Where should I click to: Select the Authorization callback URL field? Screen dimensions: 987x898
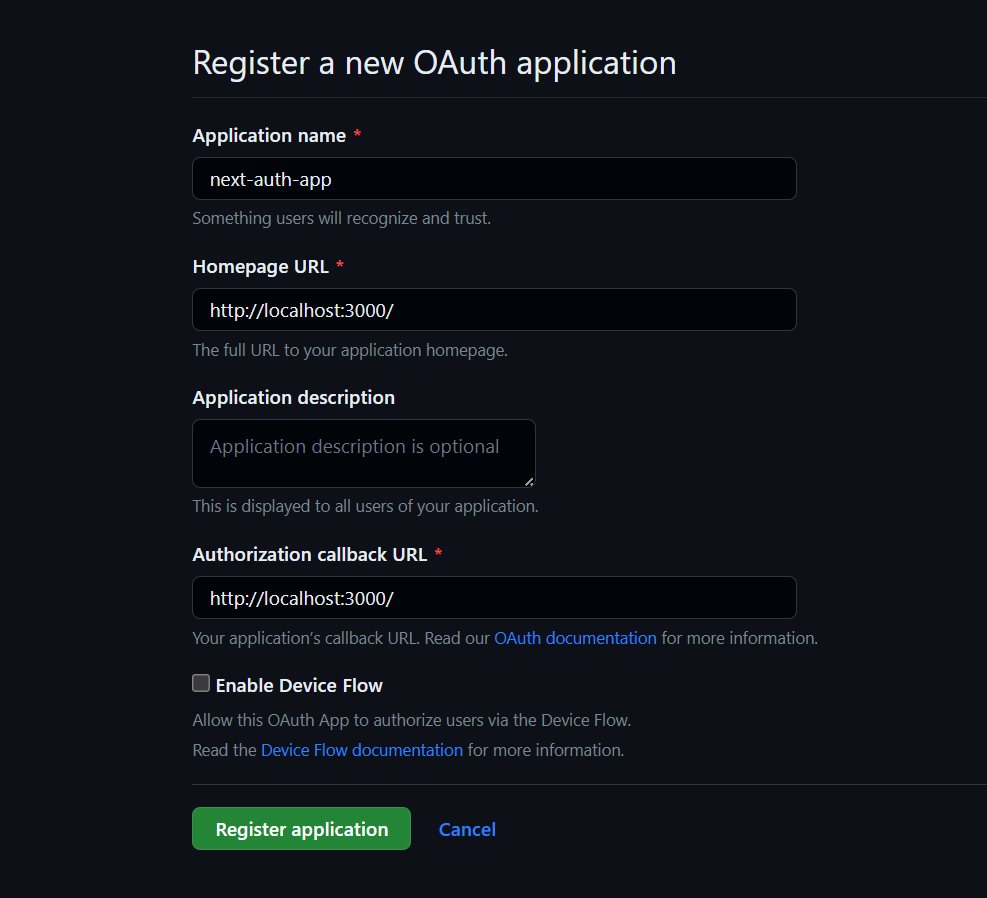click(x=494, y=597)
